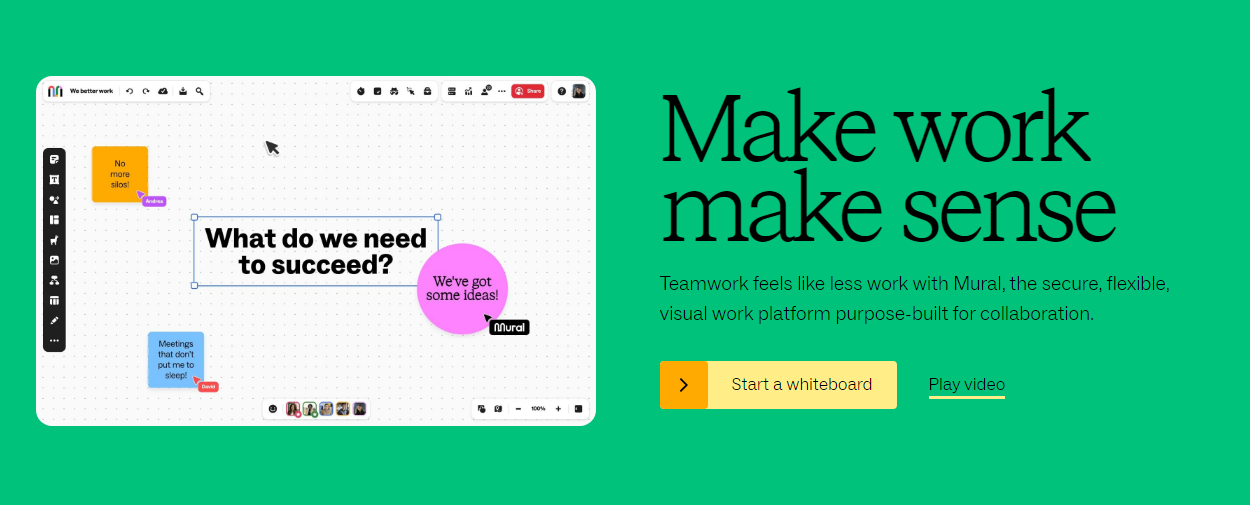Screen dimensions: 1250x505
Task: Open the 100% zoom level menu
Action: pyautogui.click(x=538, y=409)
